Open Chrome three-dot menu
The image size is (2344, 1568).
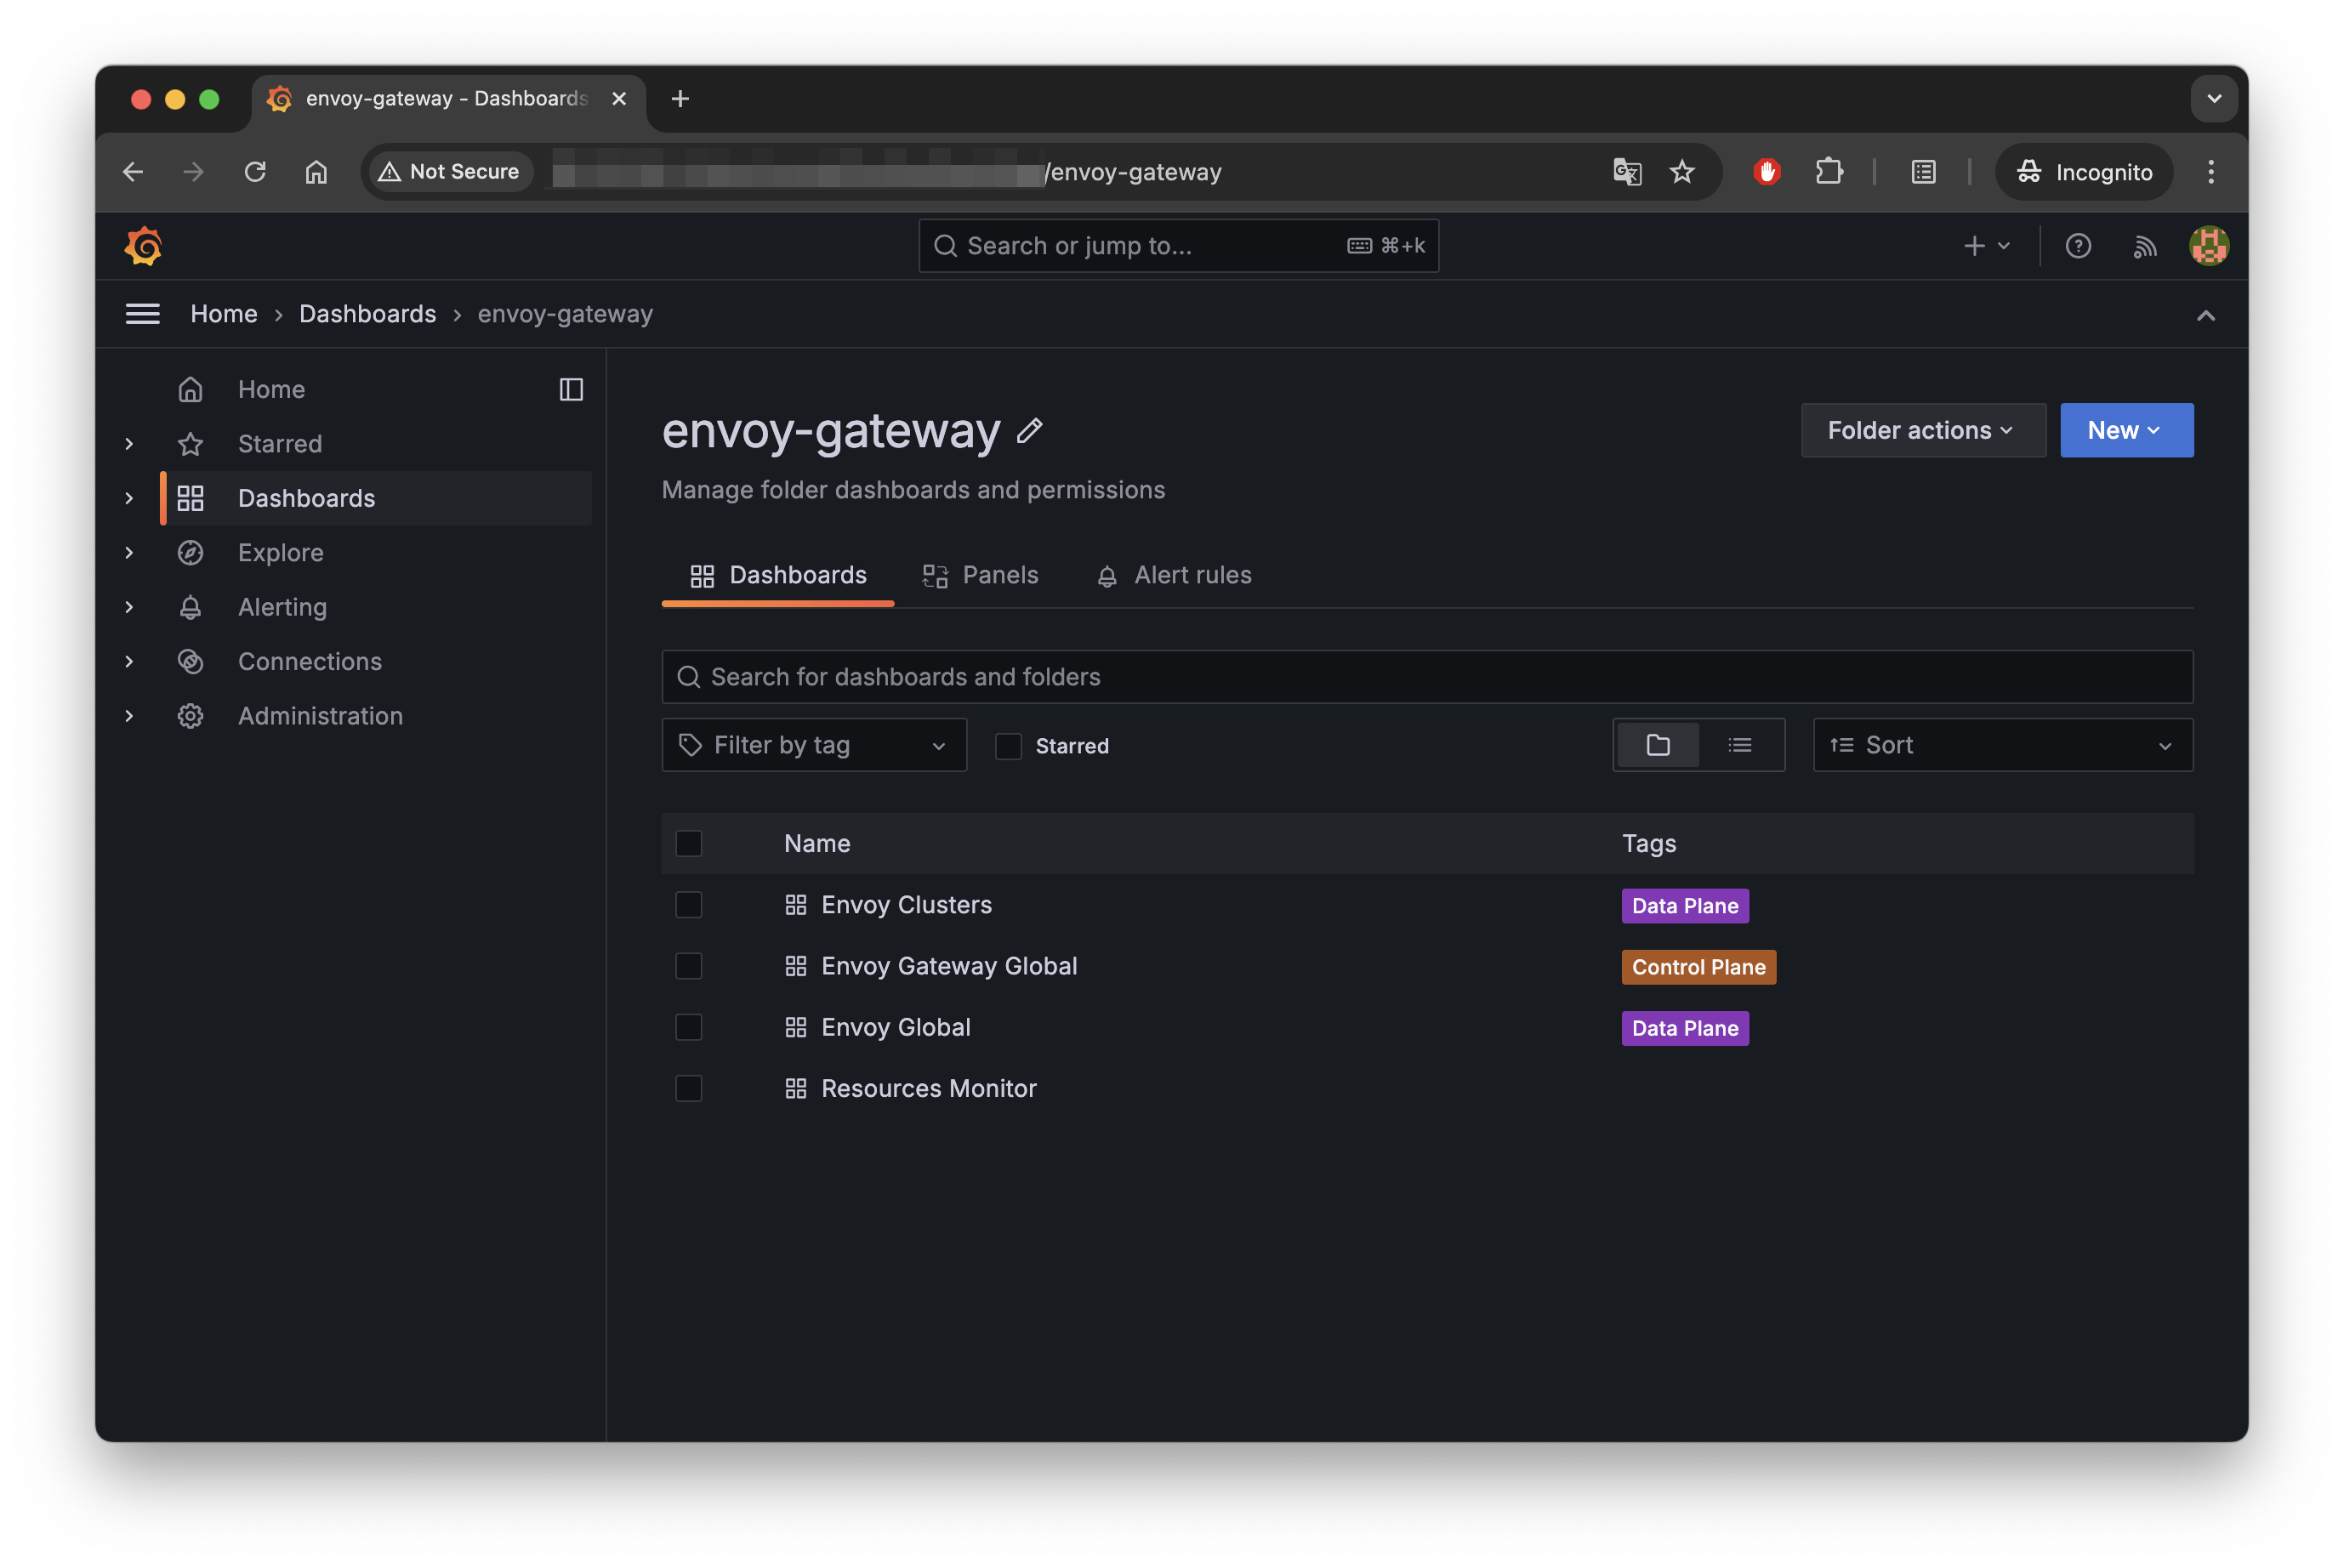tap(2211, 172)
